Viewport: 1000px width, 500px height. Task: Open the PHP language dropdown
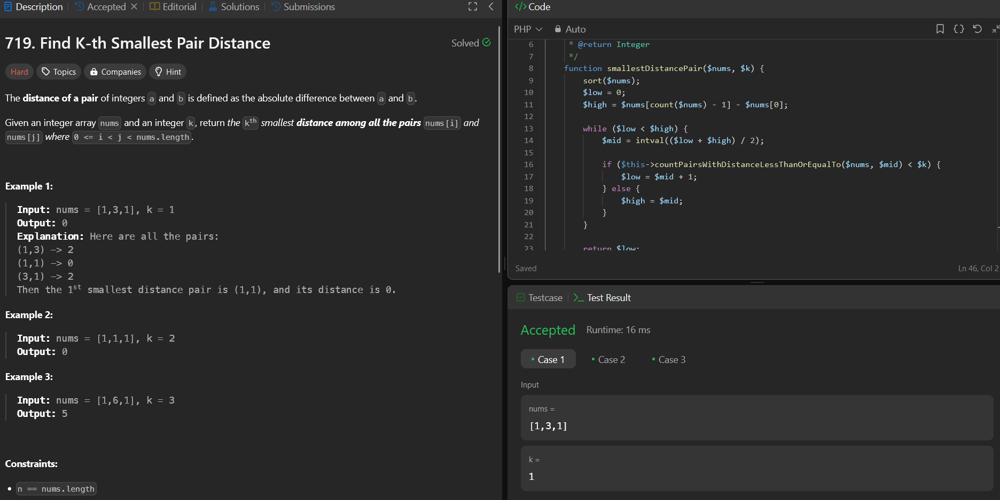pos(528,29)
